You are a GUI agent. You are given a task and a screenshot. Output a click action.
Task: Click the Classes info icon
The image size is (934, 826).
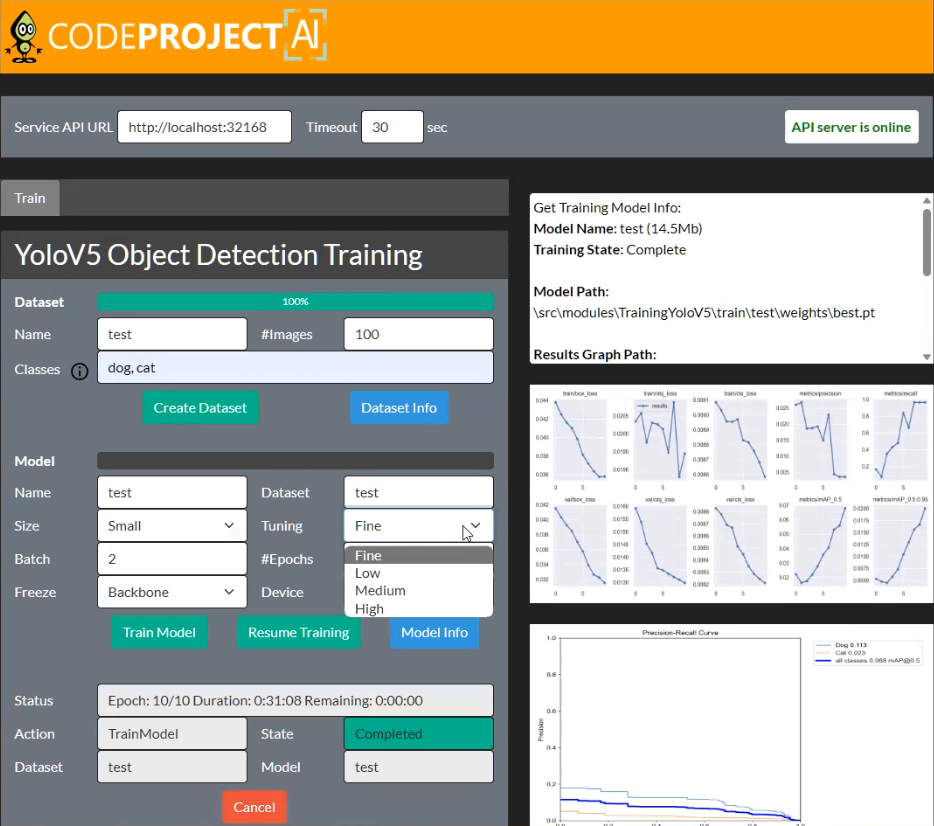coord(79,371)
